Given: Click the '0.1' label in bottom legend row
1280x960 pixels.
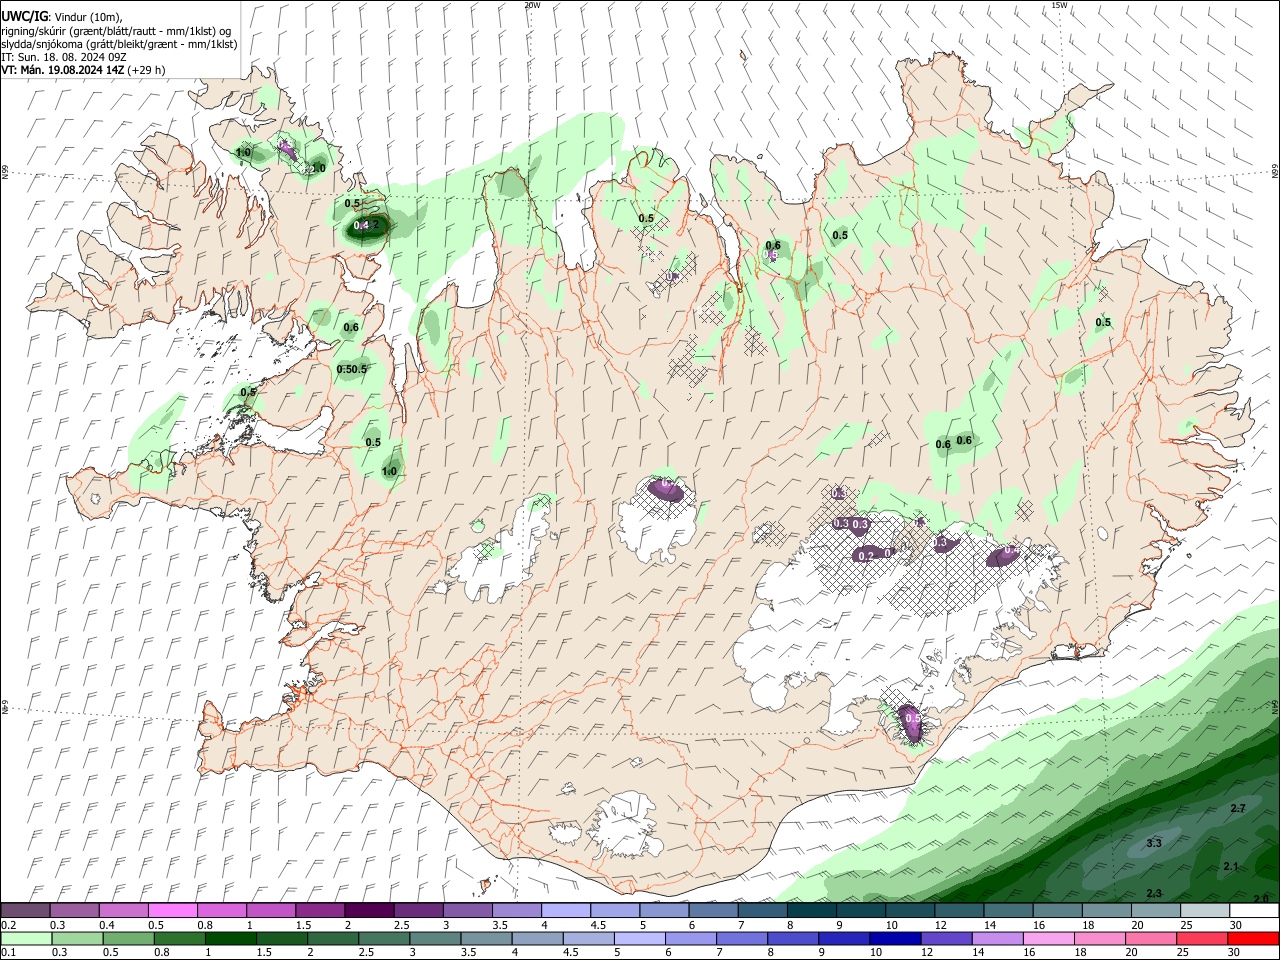Looking at the screenshot, I should tap(8, 953).
